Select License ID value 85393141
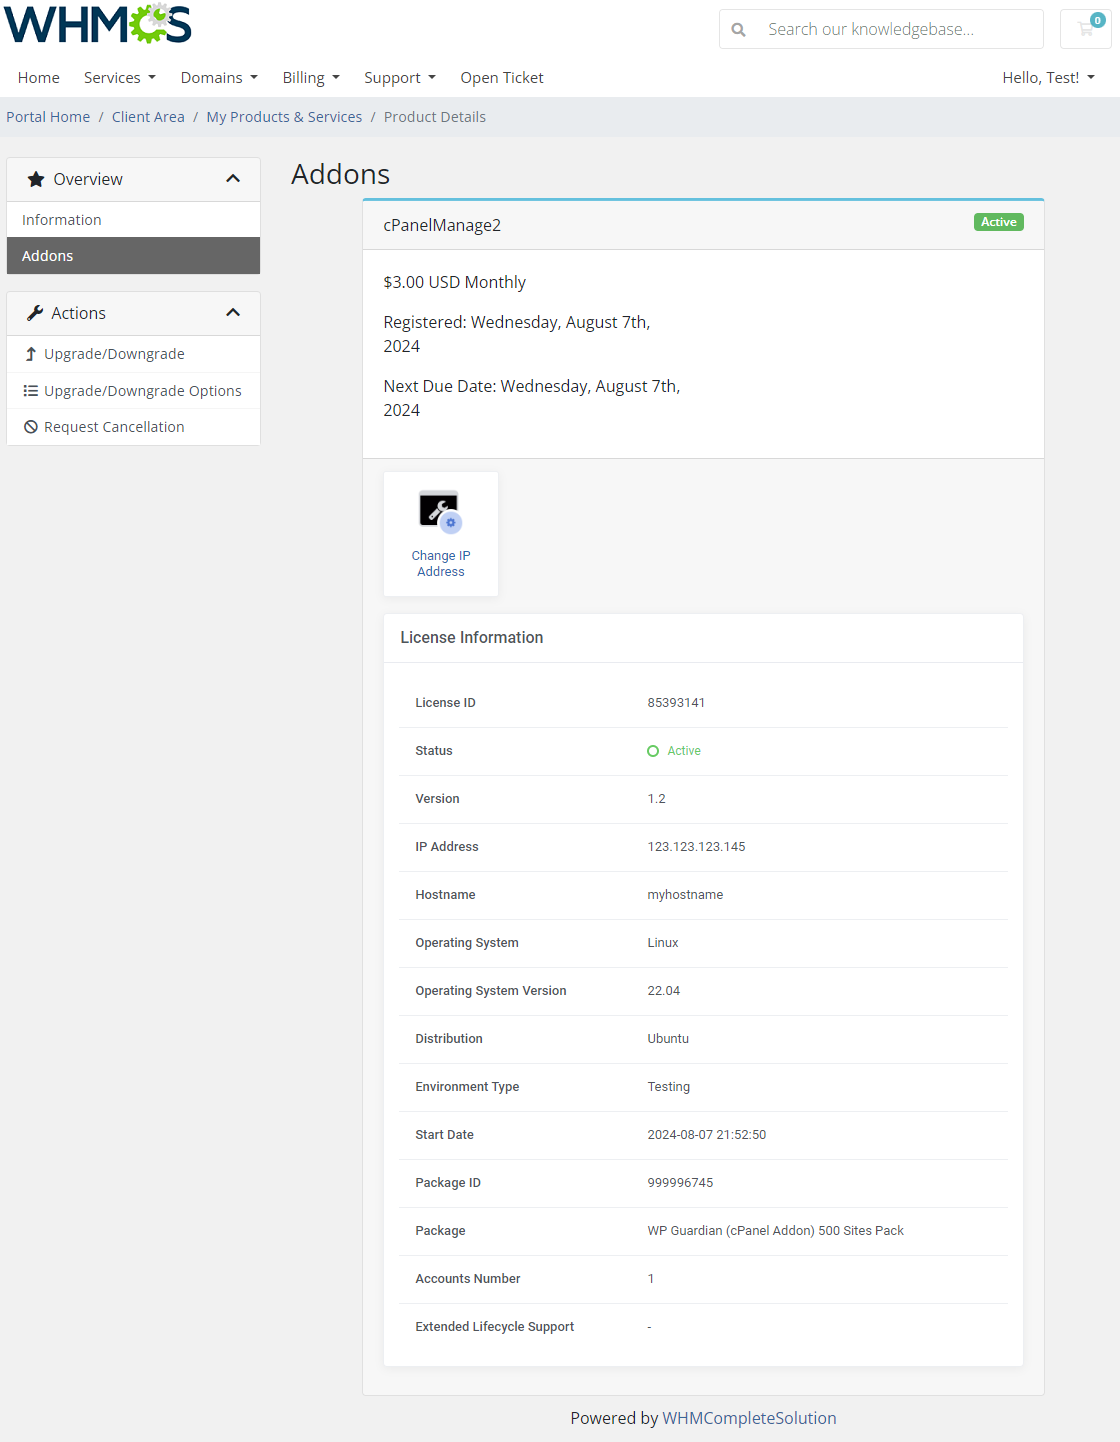Image resolution: width=1120 pixels, height=1442 pixels. [x=676, y=703]
